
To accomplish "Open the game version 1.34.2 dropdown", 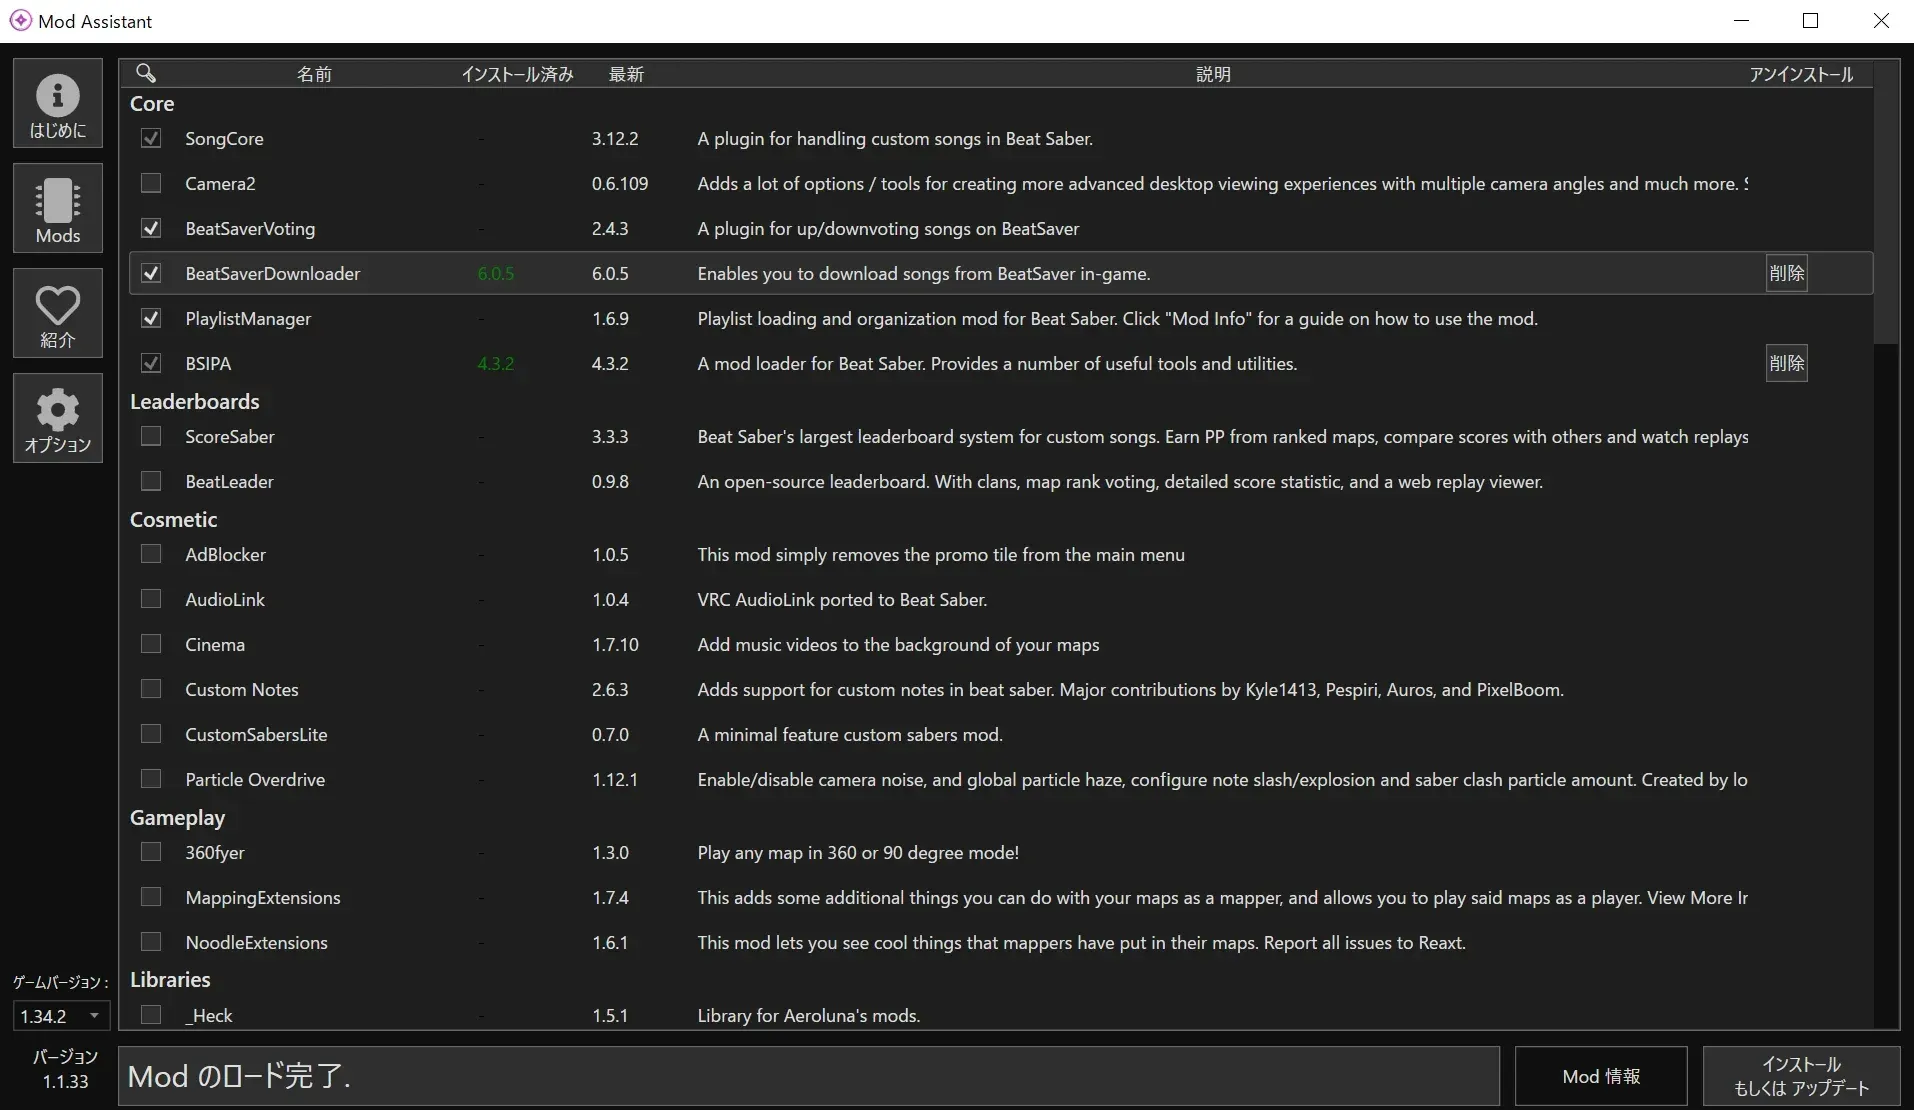I will [x=59, y=1016].
